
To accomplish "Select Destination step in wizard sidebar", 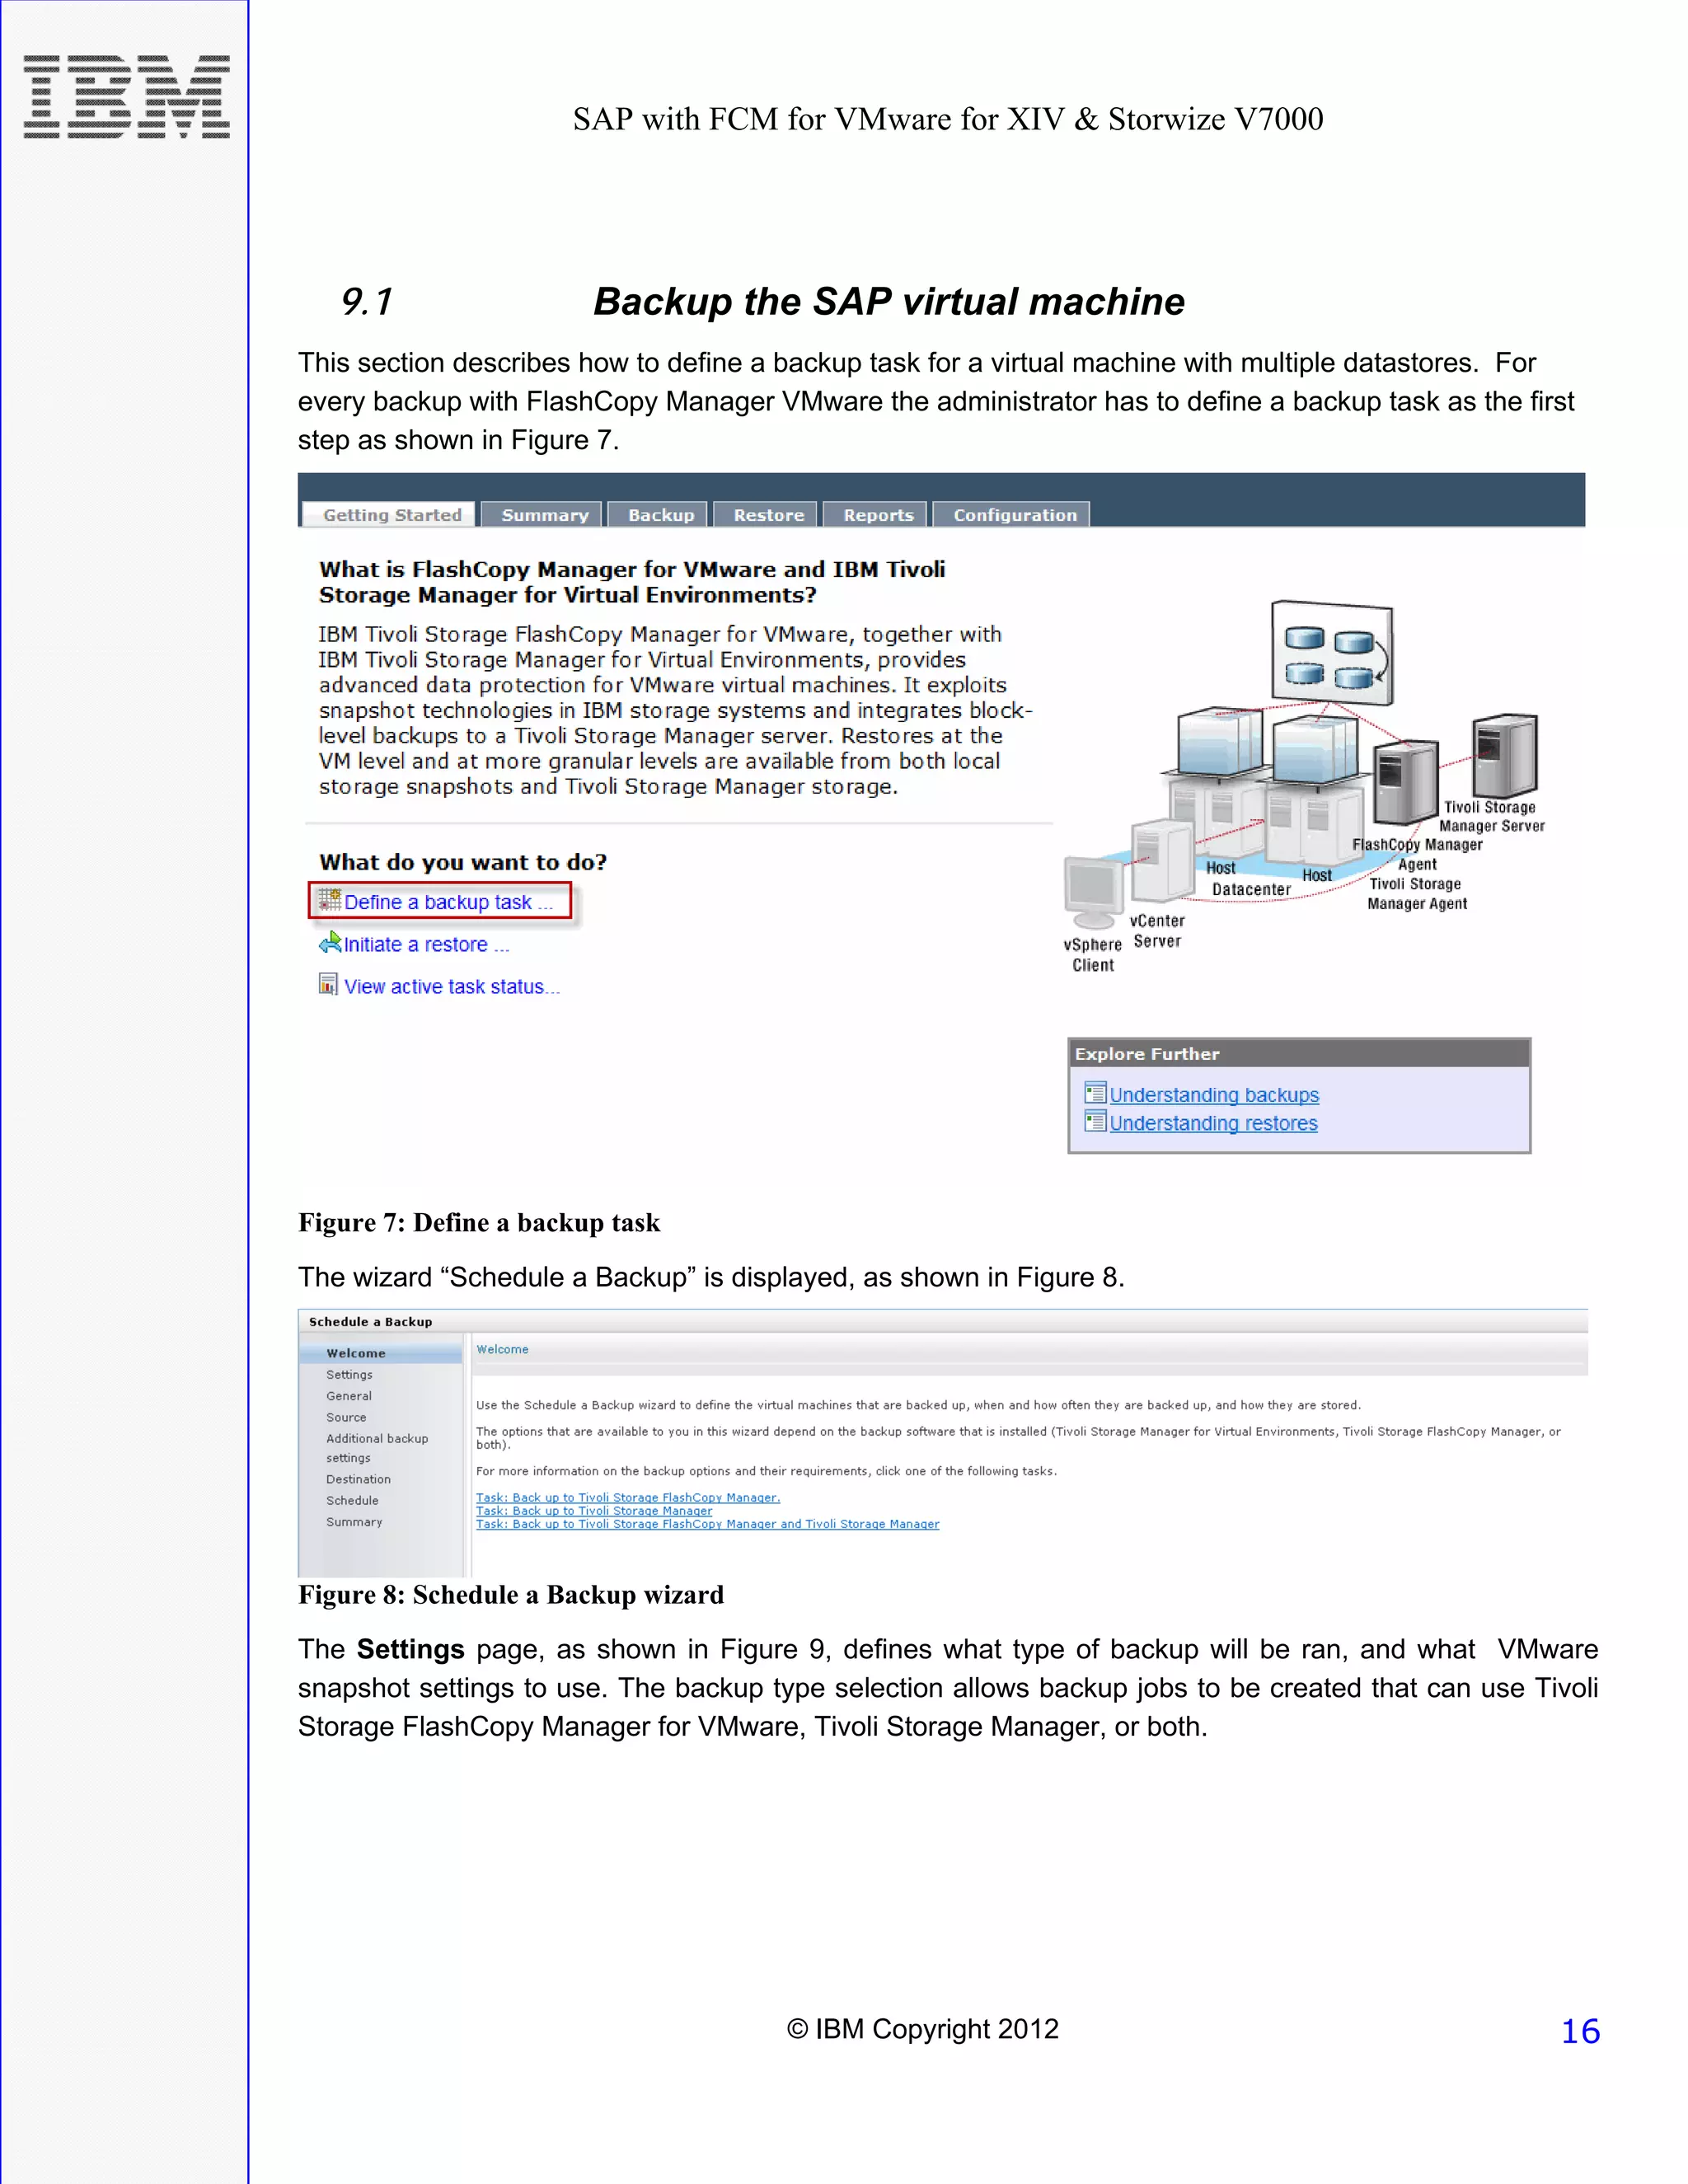I will [x=358, y=1479].
